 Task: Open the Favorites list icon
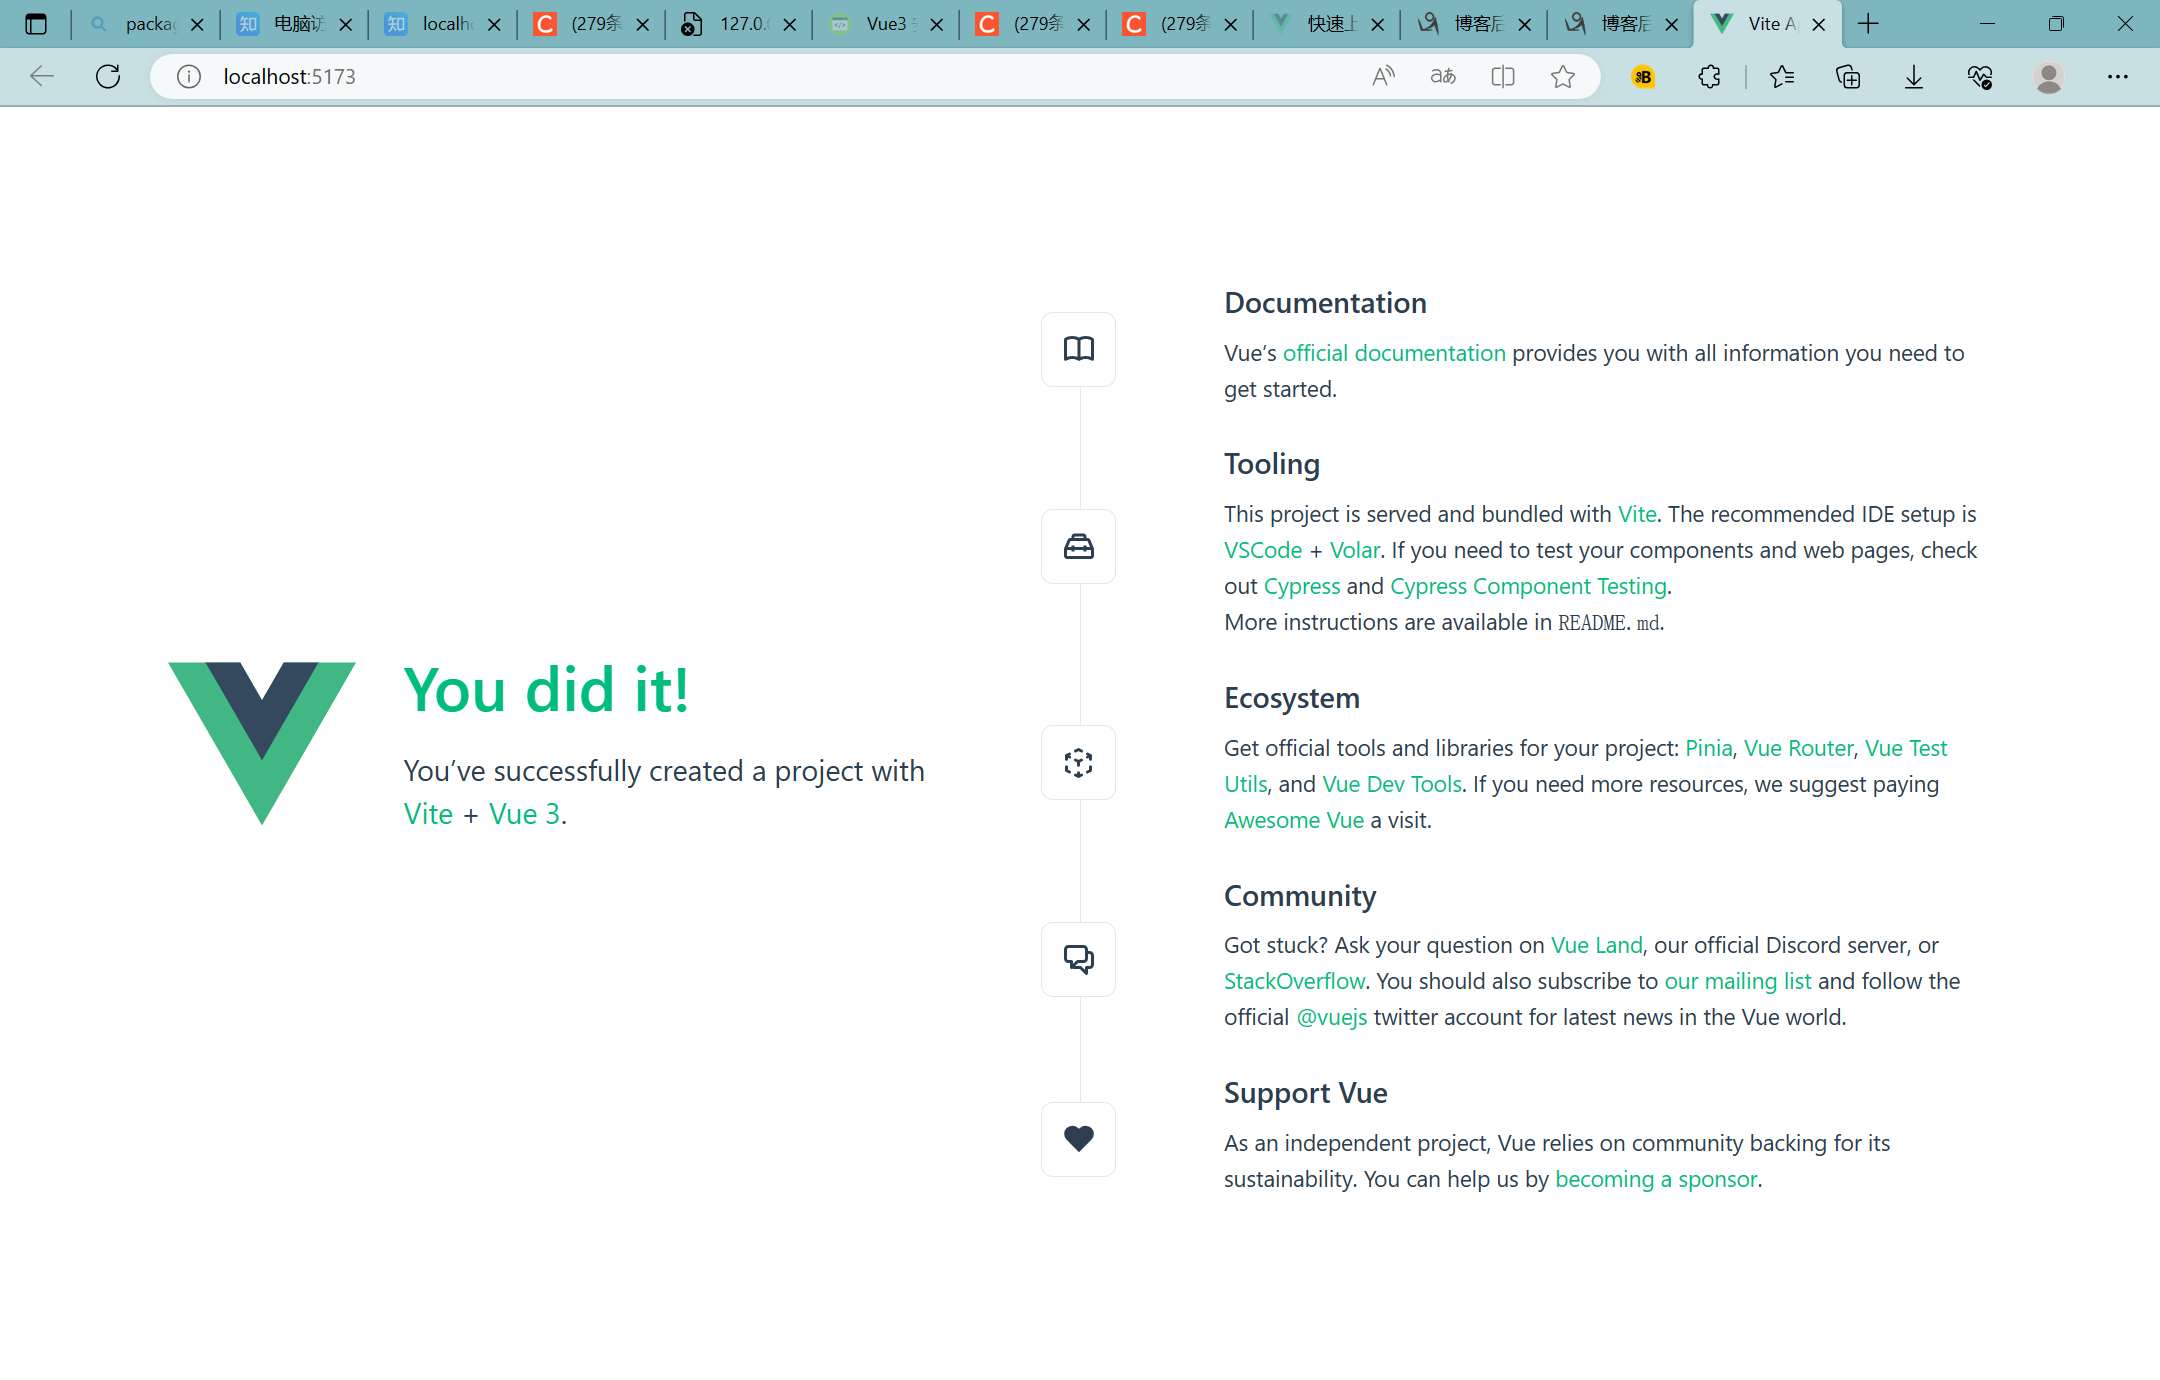pyautogui.click(x=1781, y=77)
